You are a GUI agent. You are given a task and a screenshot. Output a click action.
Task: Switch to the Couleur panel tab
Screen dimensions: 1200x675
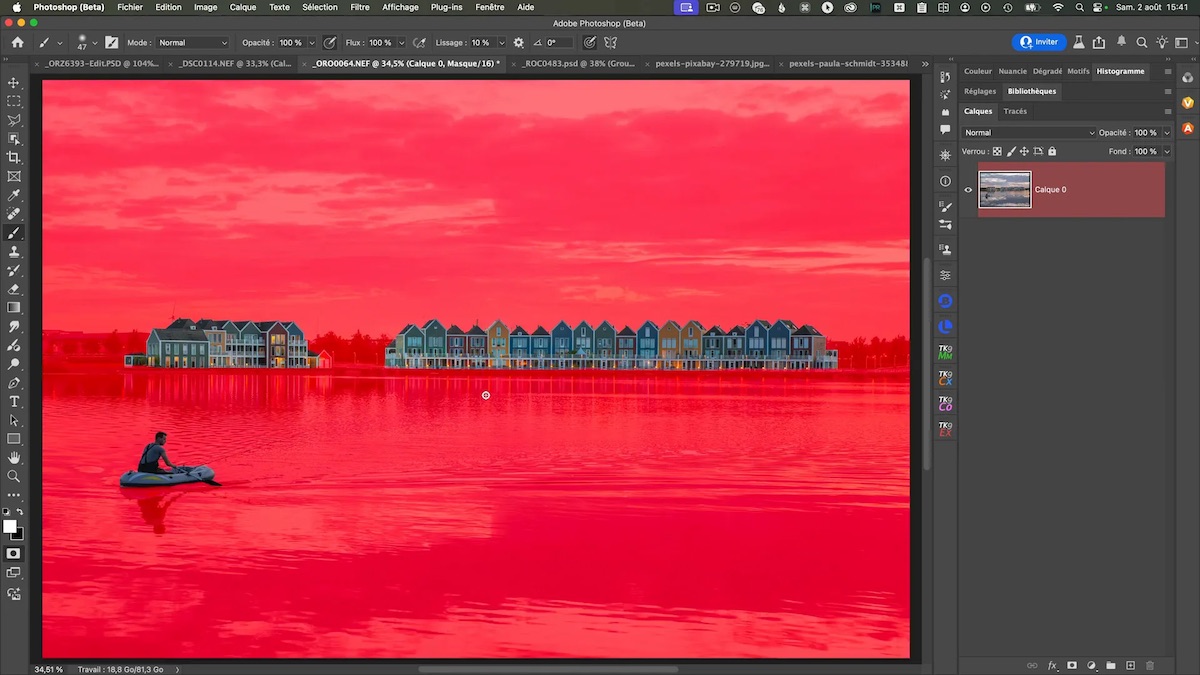point(978,71)
